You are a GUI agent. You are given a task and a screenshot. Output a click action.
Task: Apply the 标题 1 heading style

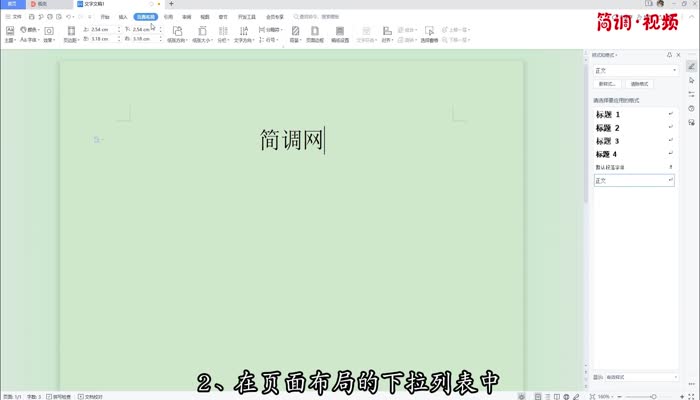(608, 115)
